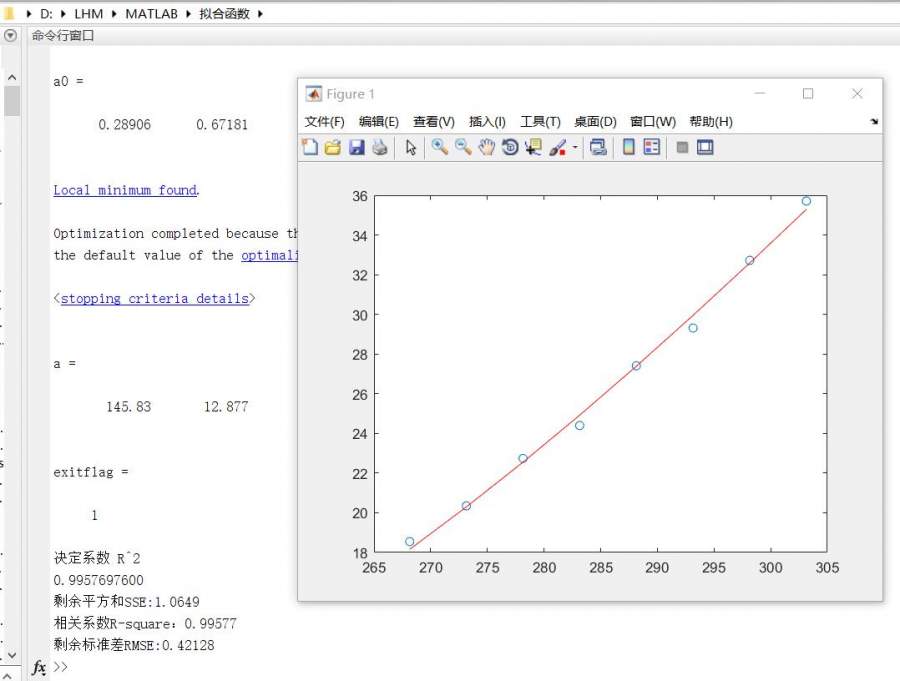Activate the Pan hand tool
This screenshot has height=681, width=900.
487,148
